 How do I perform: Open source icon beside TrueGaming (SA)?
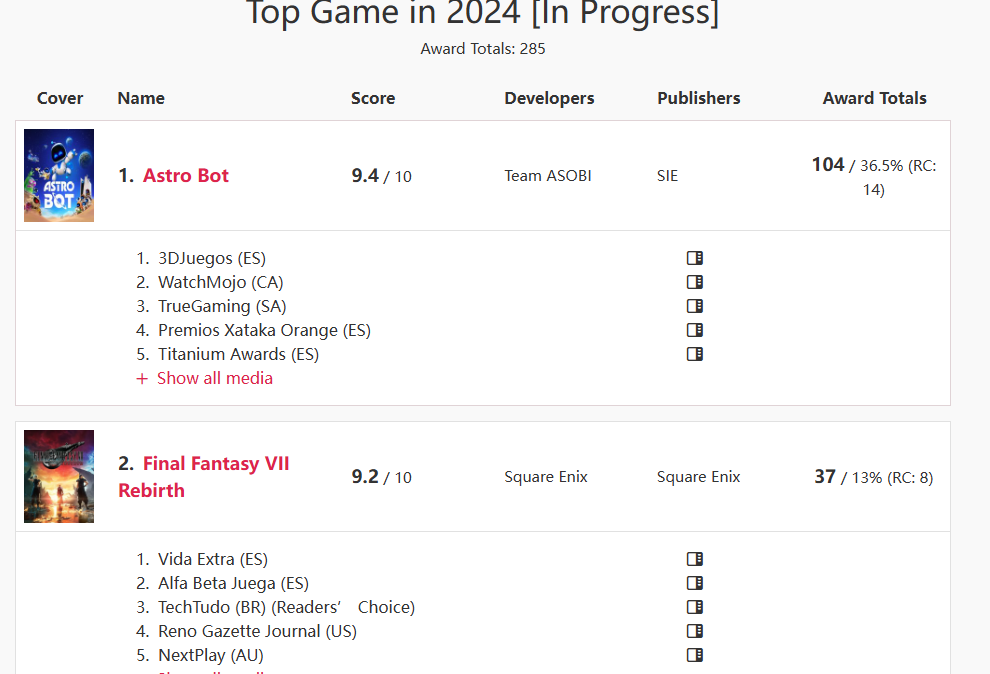[695, 306]
